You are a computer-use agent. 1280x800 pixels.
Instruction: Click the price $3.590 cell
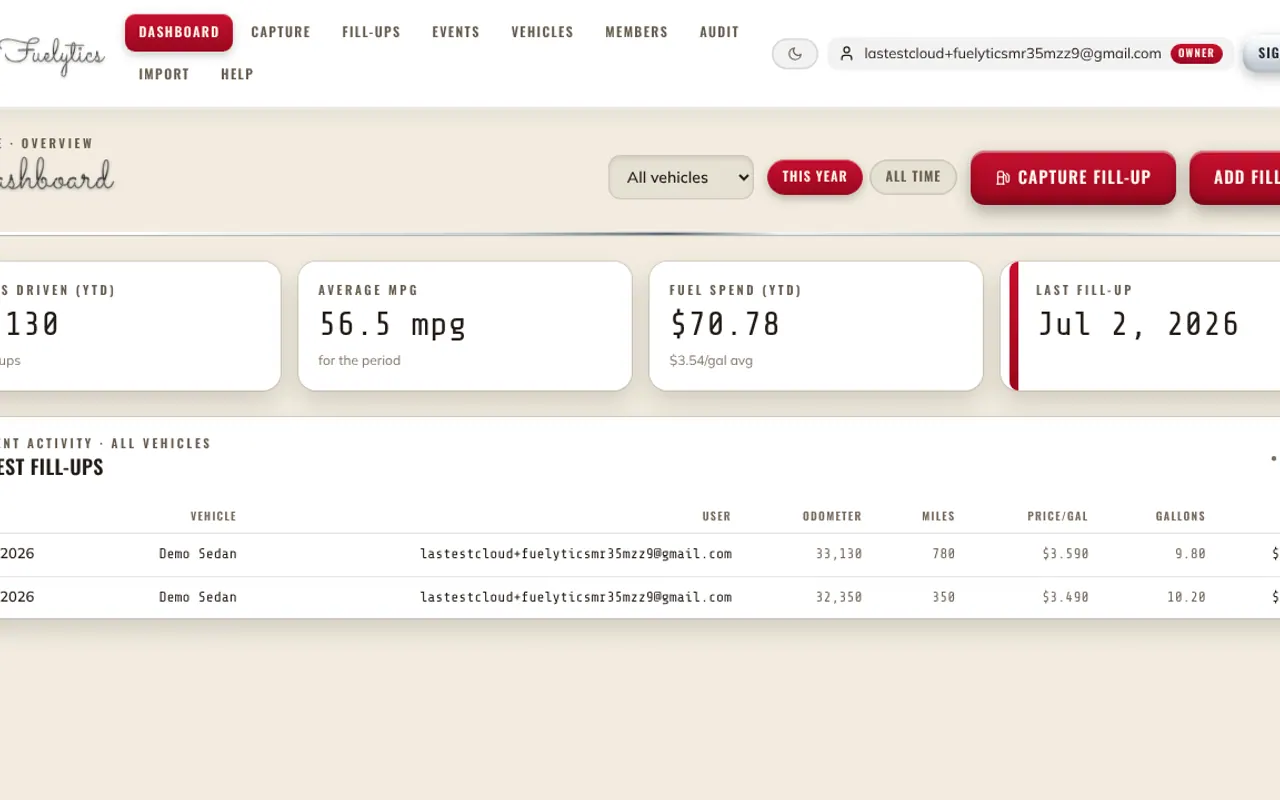1065,554
